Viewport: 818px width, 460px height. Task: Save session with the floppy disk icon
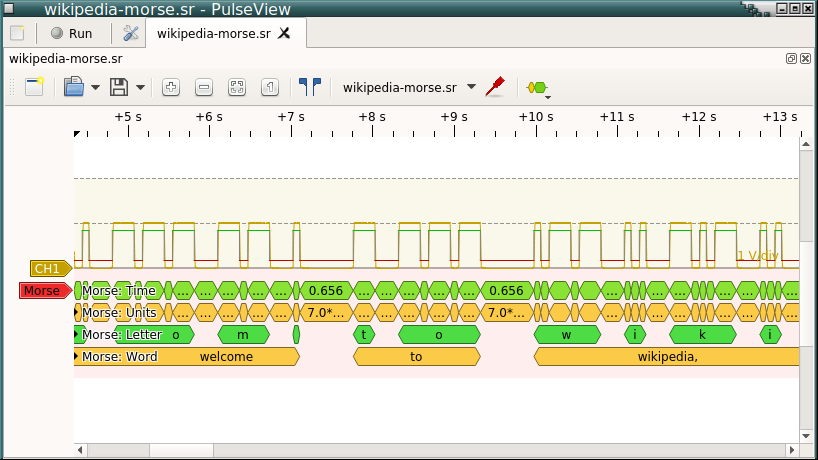119,87
